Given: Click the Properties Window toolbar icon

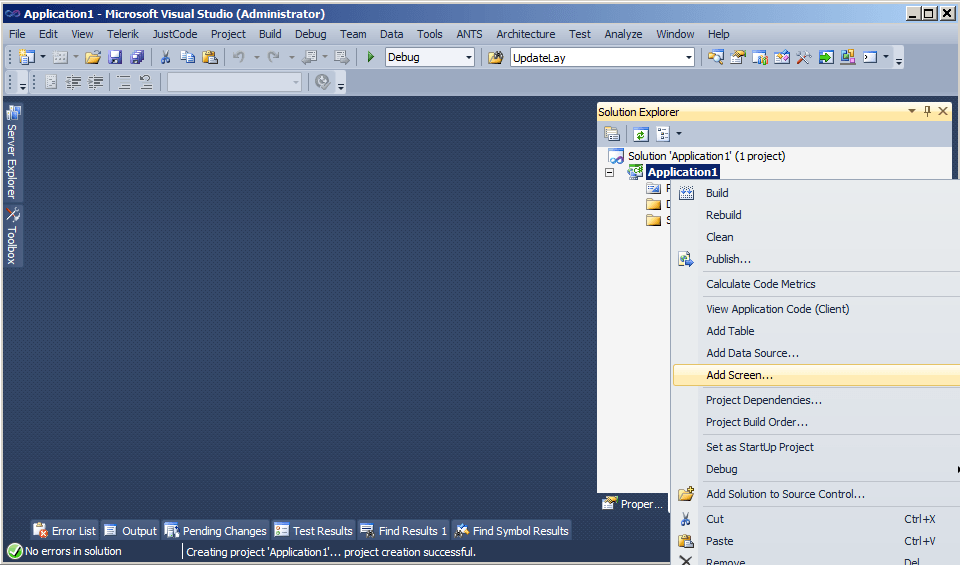Looking at the screenshot, I should 738,58.
